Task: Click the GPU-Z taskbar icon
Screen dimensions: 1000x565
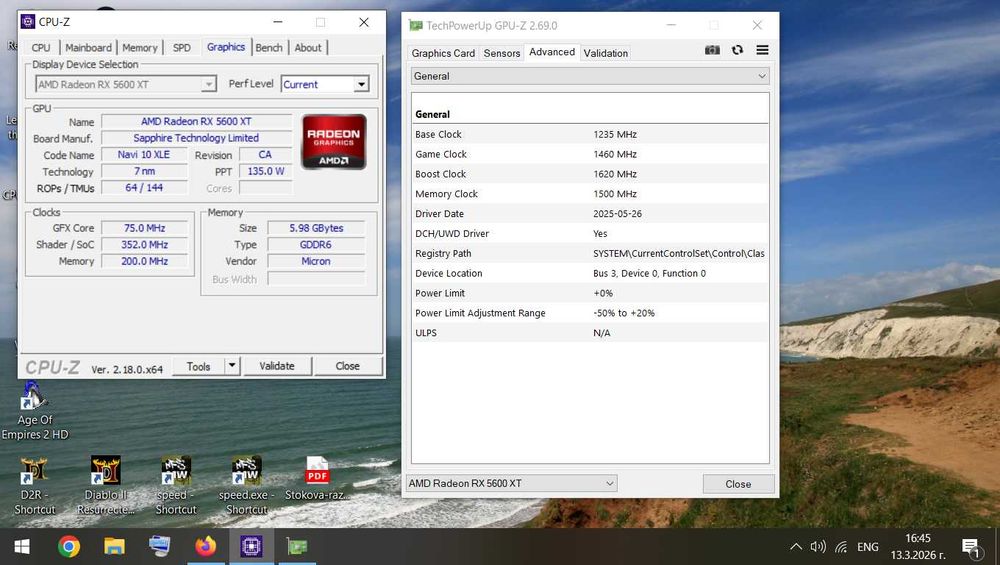Action: pos(297,547)
